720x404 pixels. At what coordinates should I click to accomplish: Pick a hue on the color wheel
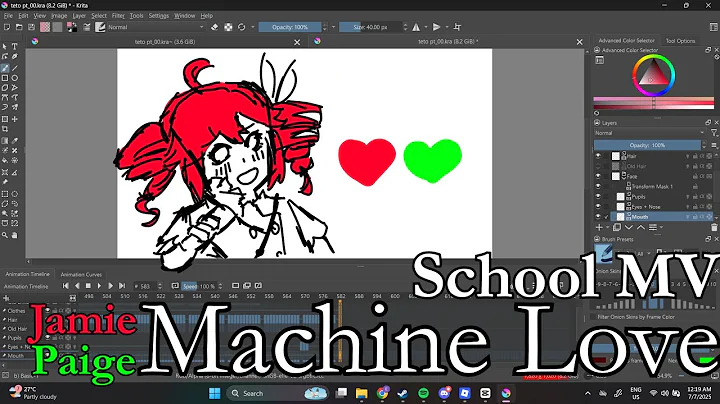[654, 75]
